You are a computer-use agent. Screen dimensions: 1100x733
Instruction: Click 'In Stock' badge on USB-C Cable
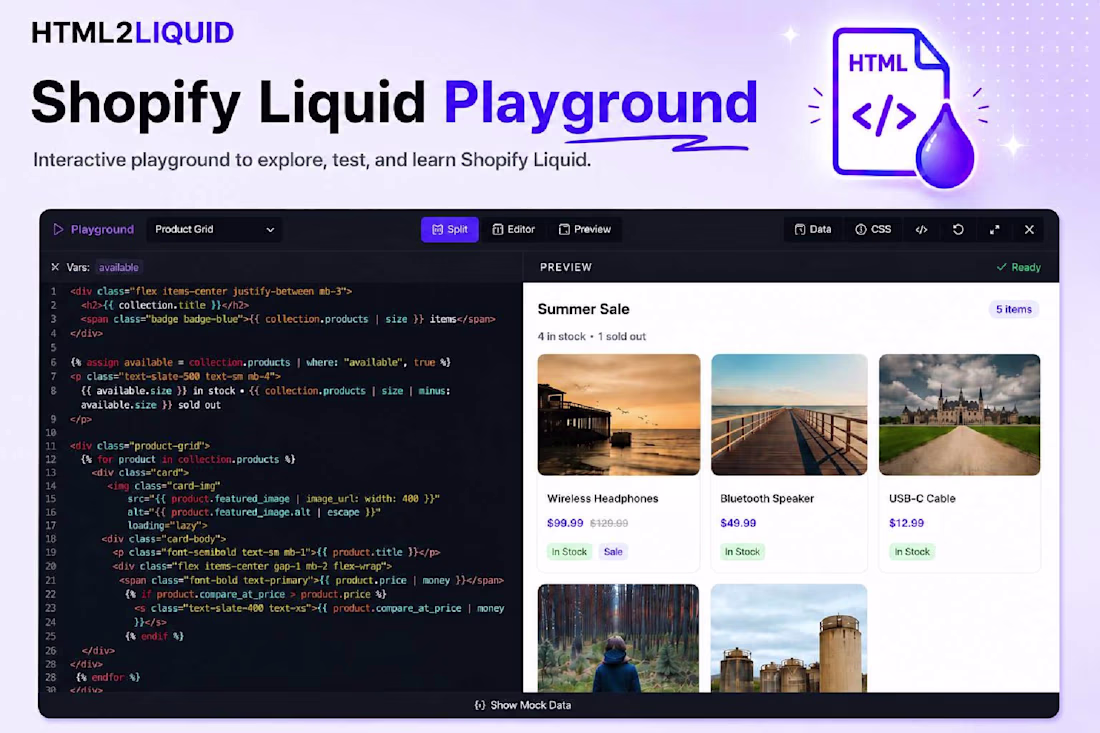click(x=911, y=552)
